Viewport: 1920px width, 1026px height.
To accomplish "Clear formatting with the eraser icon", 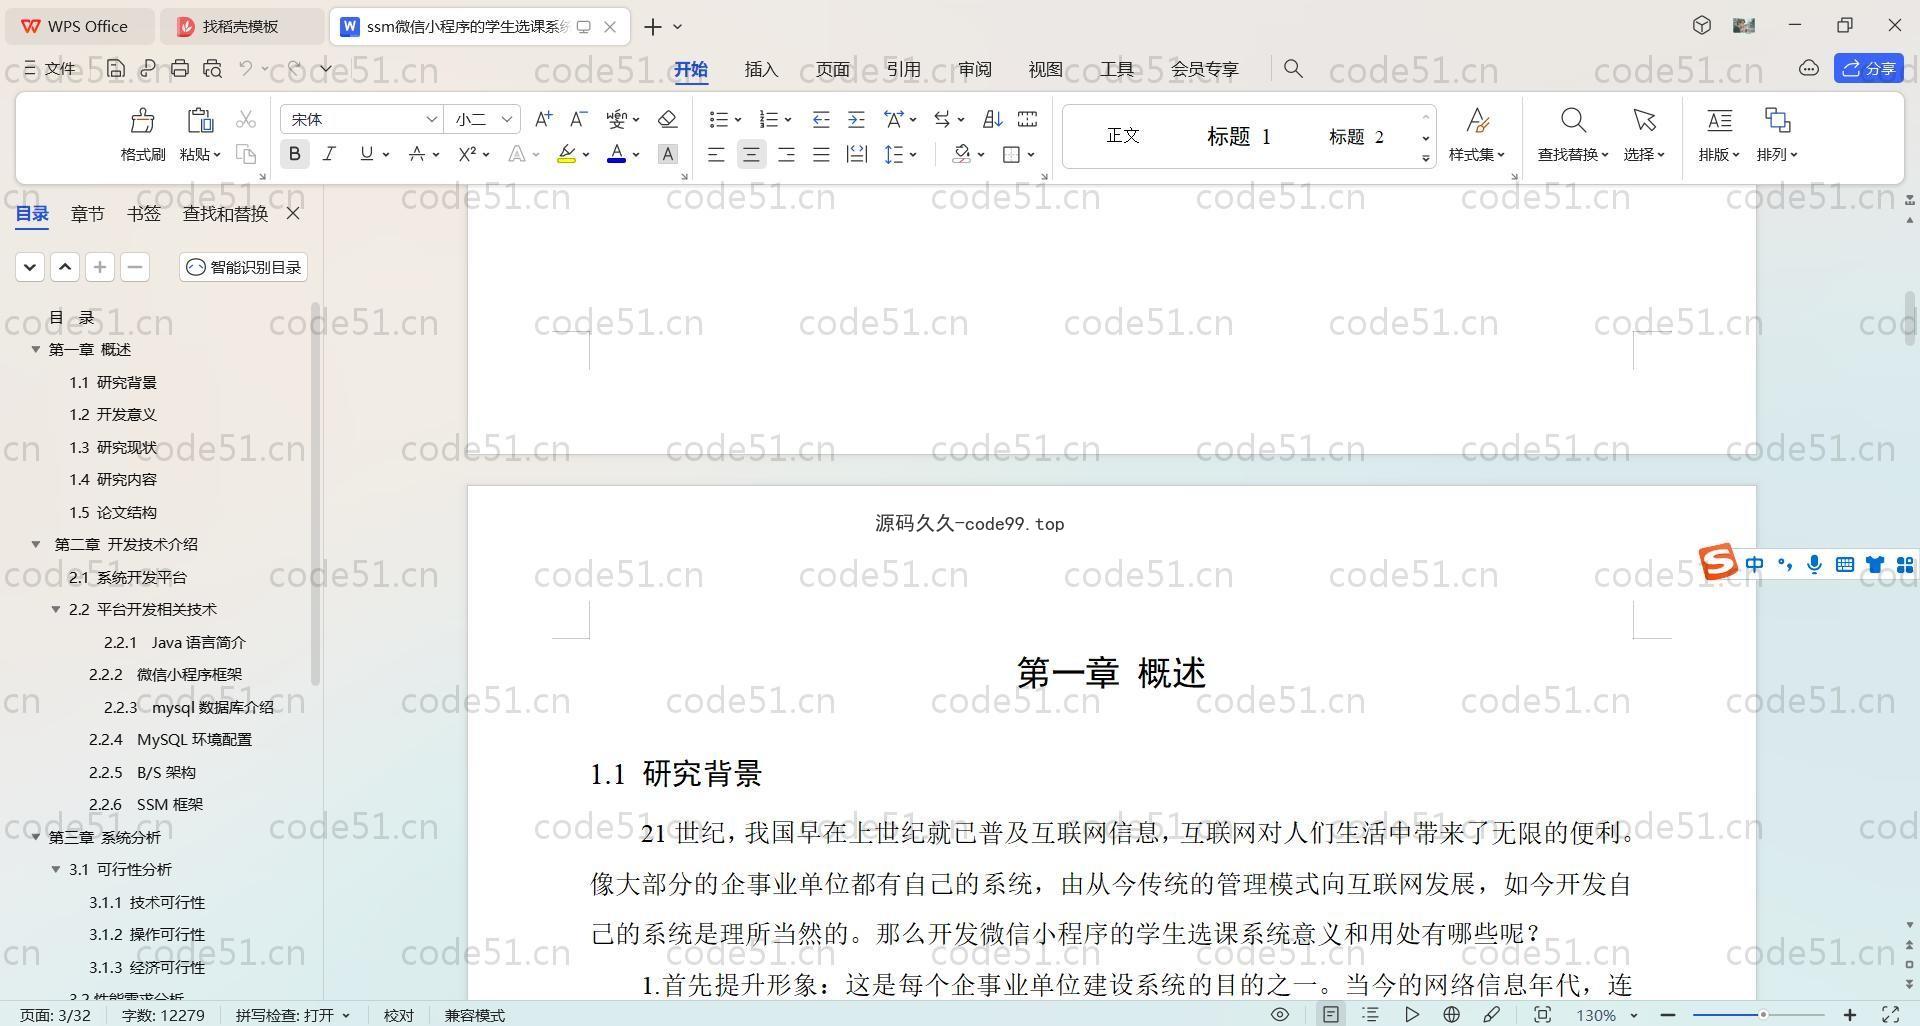I will coord(668,119).
